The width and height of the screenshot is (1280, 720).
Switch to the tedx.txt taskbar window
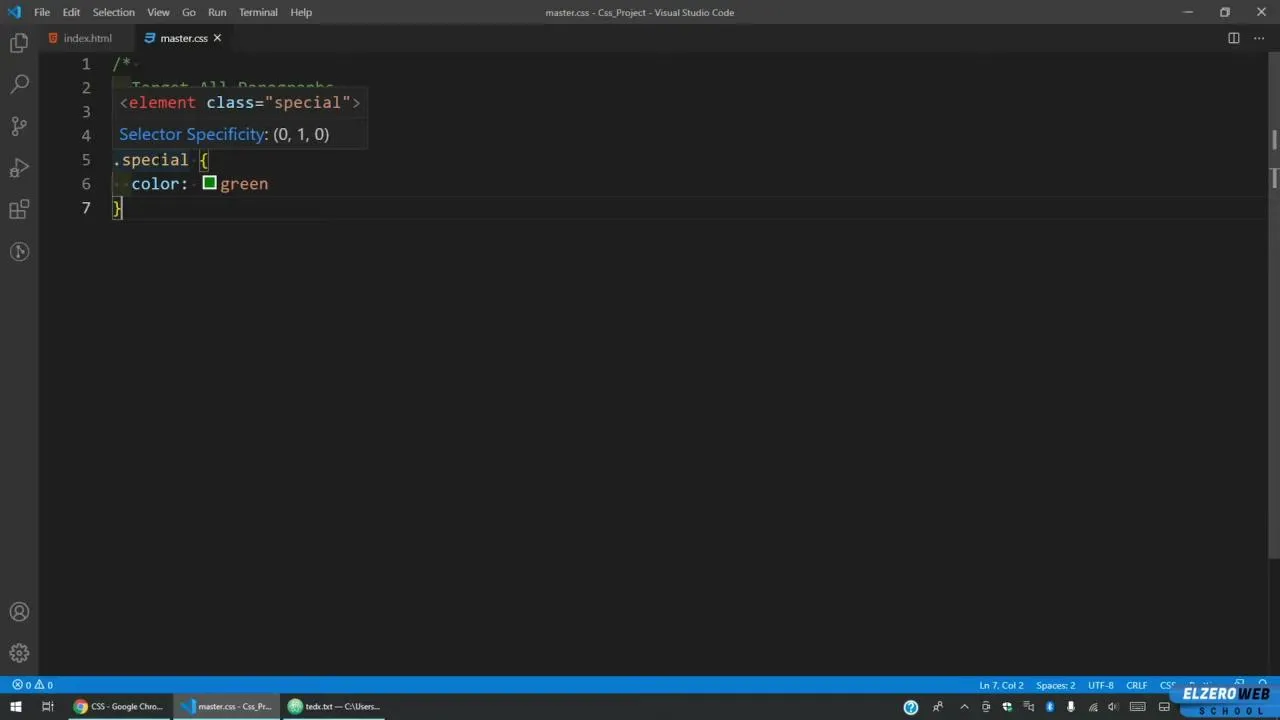[334, 707]
